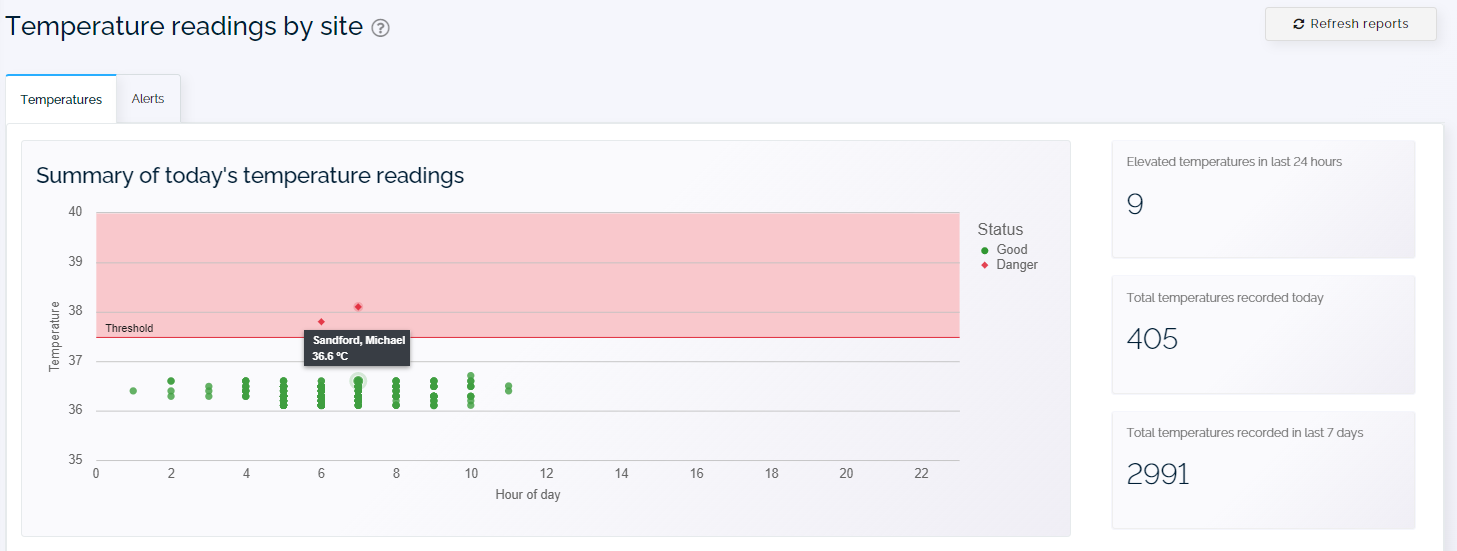Click the Refresh reports button
Image resolution: width=1457 pixels, height=551 pixels.
(1350, 24)
